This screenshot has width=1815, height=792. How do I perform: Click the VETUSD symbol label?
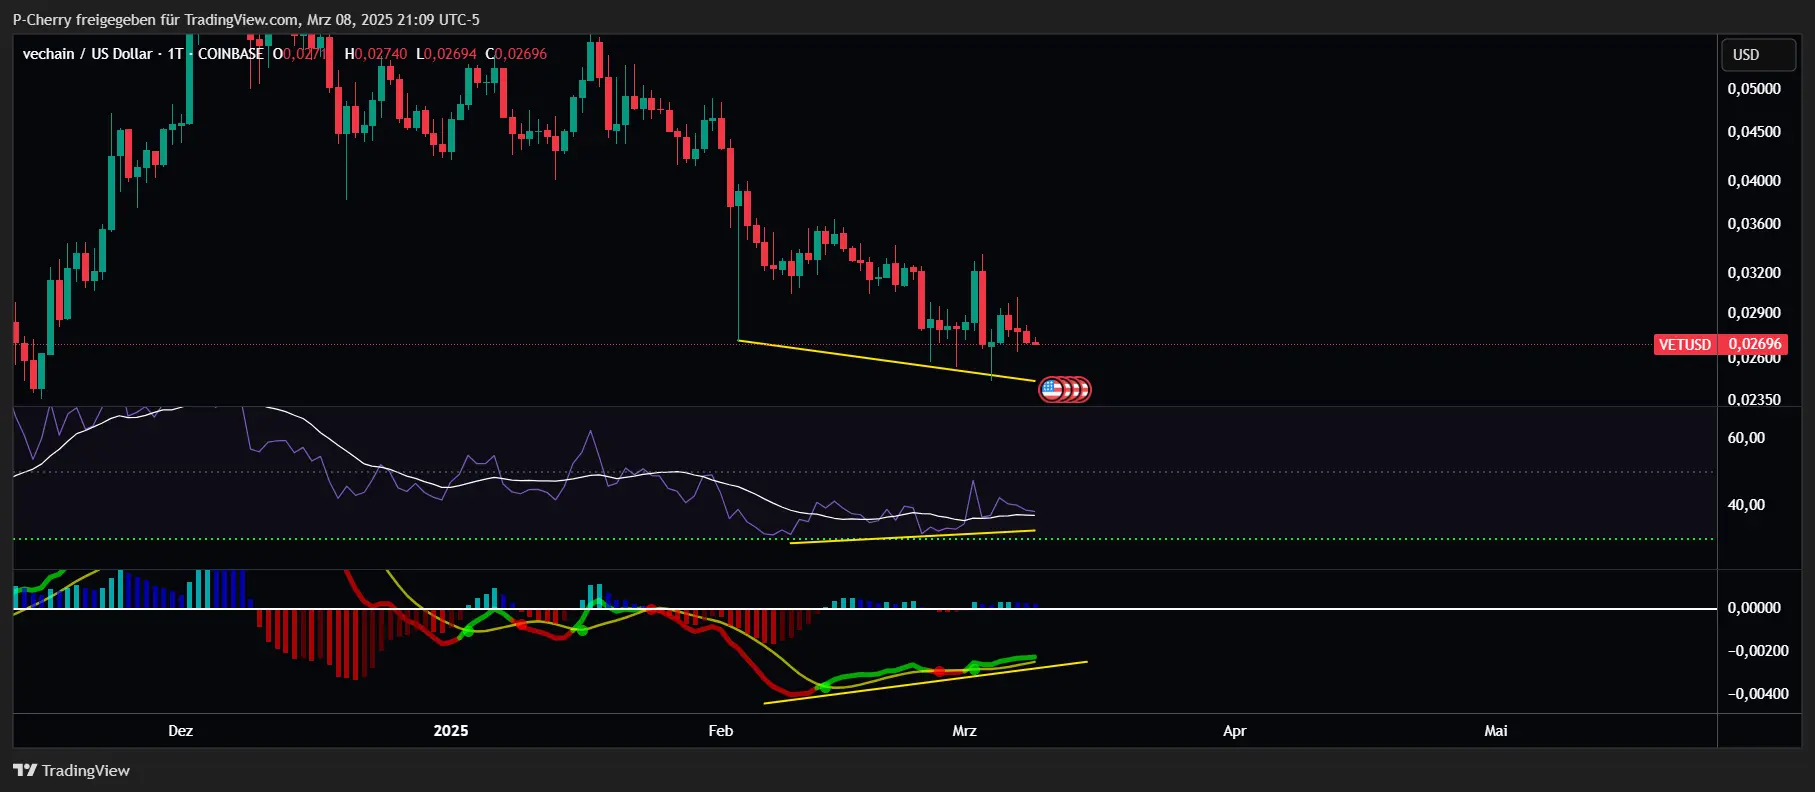pyautogui.click(x=1685, y=344)
